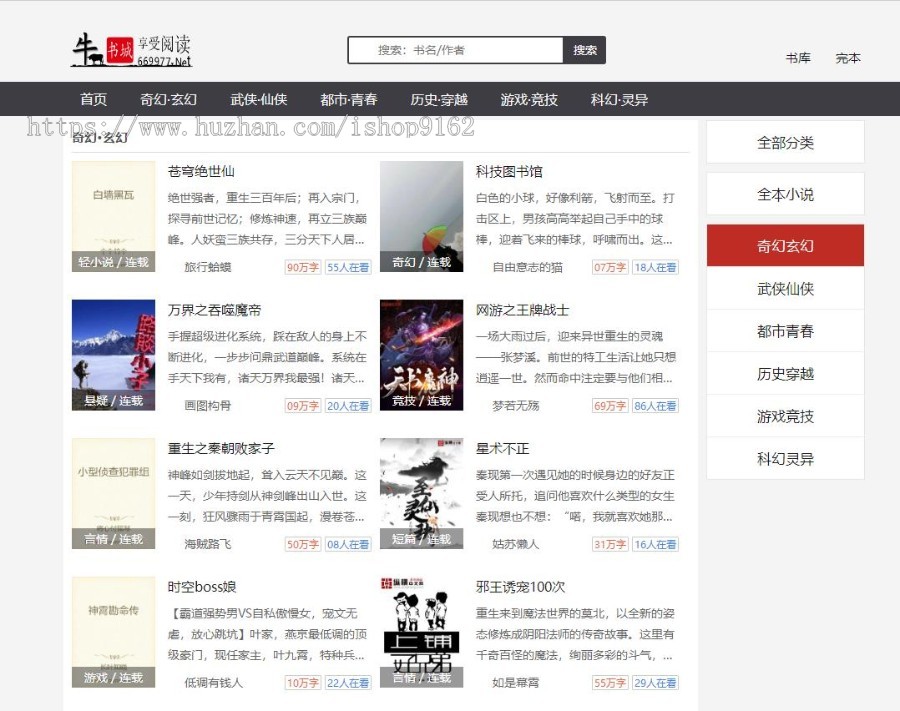
Task: Open 历史·穿越 navigation menu item
Action: 438,99
